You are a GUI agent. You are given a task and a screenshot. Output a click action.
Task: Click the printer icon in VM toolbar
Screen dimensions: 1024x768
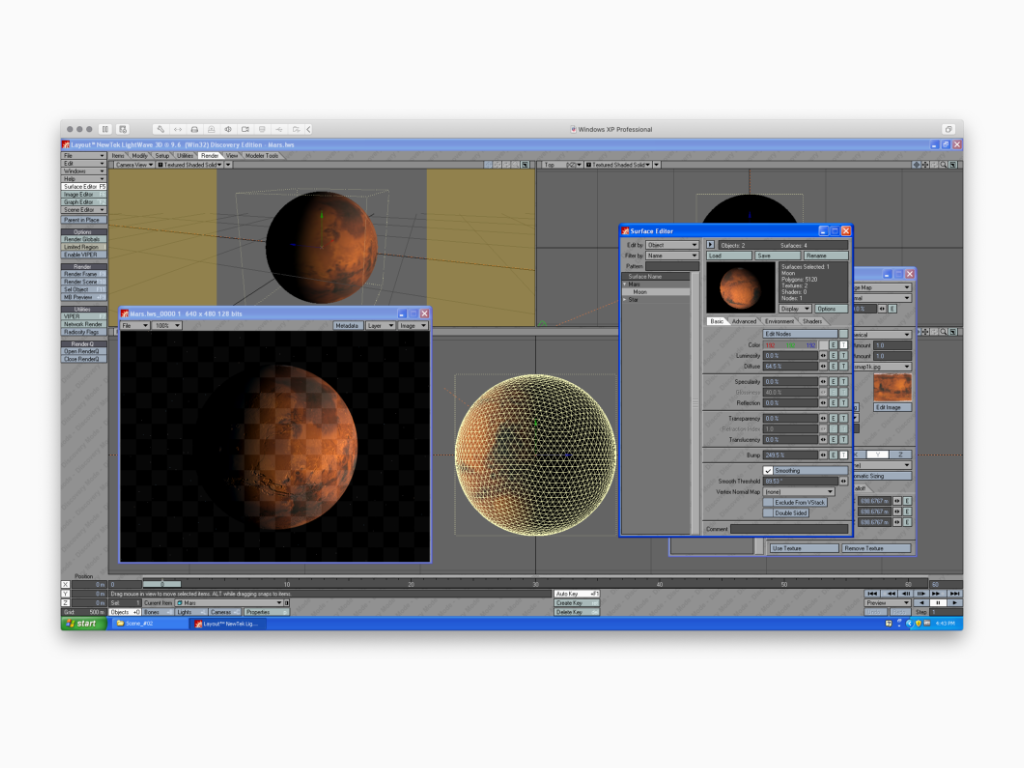194,129
